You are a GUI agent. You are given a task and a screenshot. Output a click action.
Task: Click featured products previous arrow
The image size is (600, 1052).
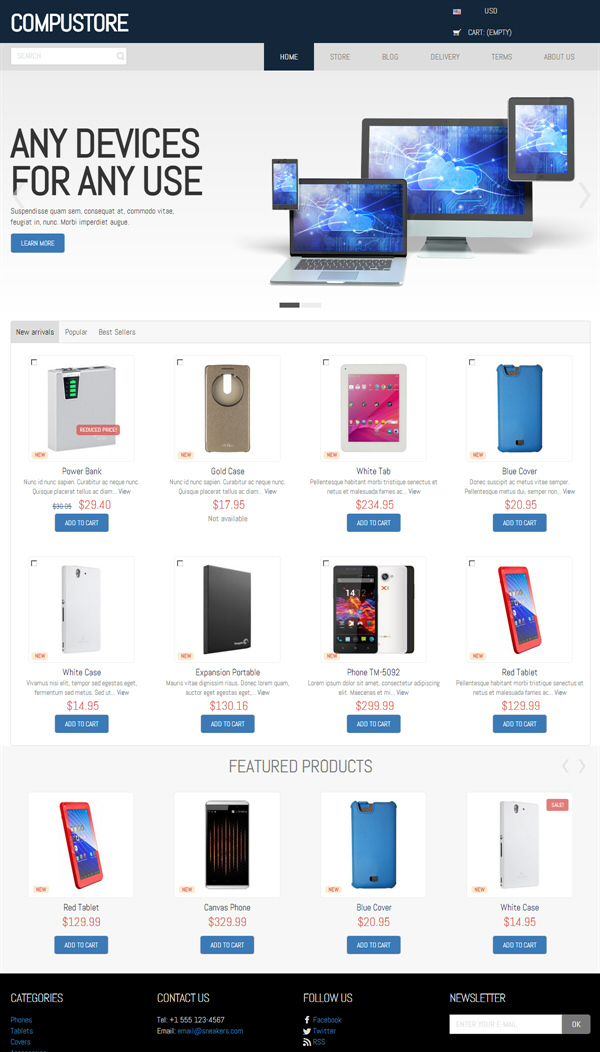[565, 766]
